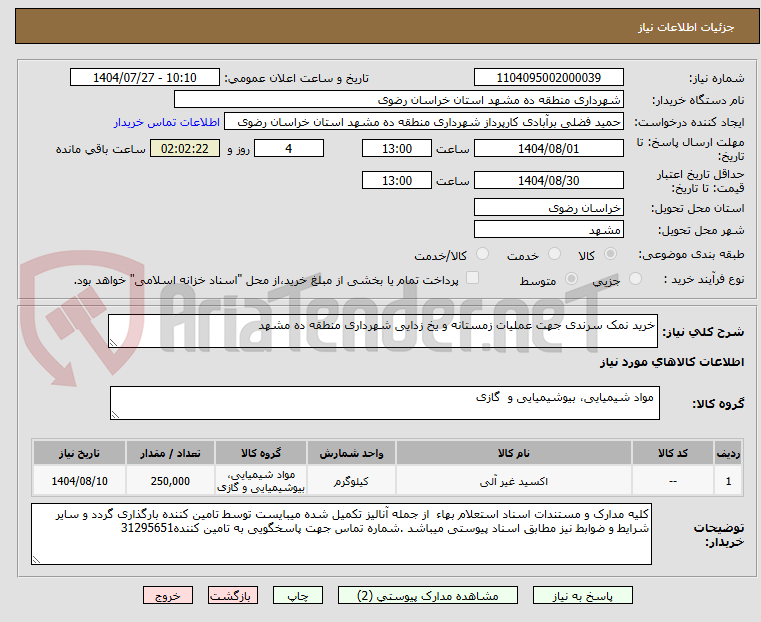Image resolution: width=761 pixels, height=622 pixels.
Task: Click the quantity cell 250,000
Action: coord(170,481)
